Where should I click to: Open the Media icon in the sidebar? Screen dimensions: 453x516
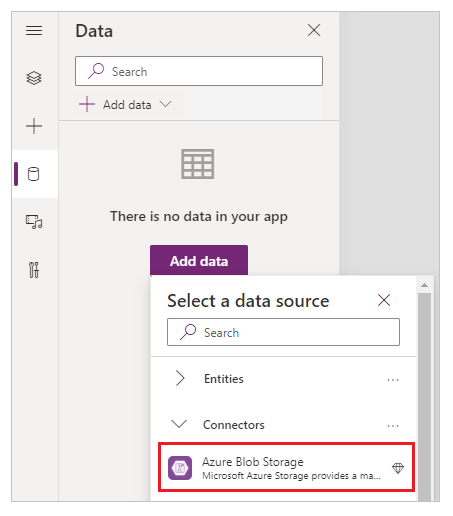coord(34,222)
